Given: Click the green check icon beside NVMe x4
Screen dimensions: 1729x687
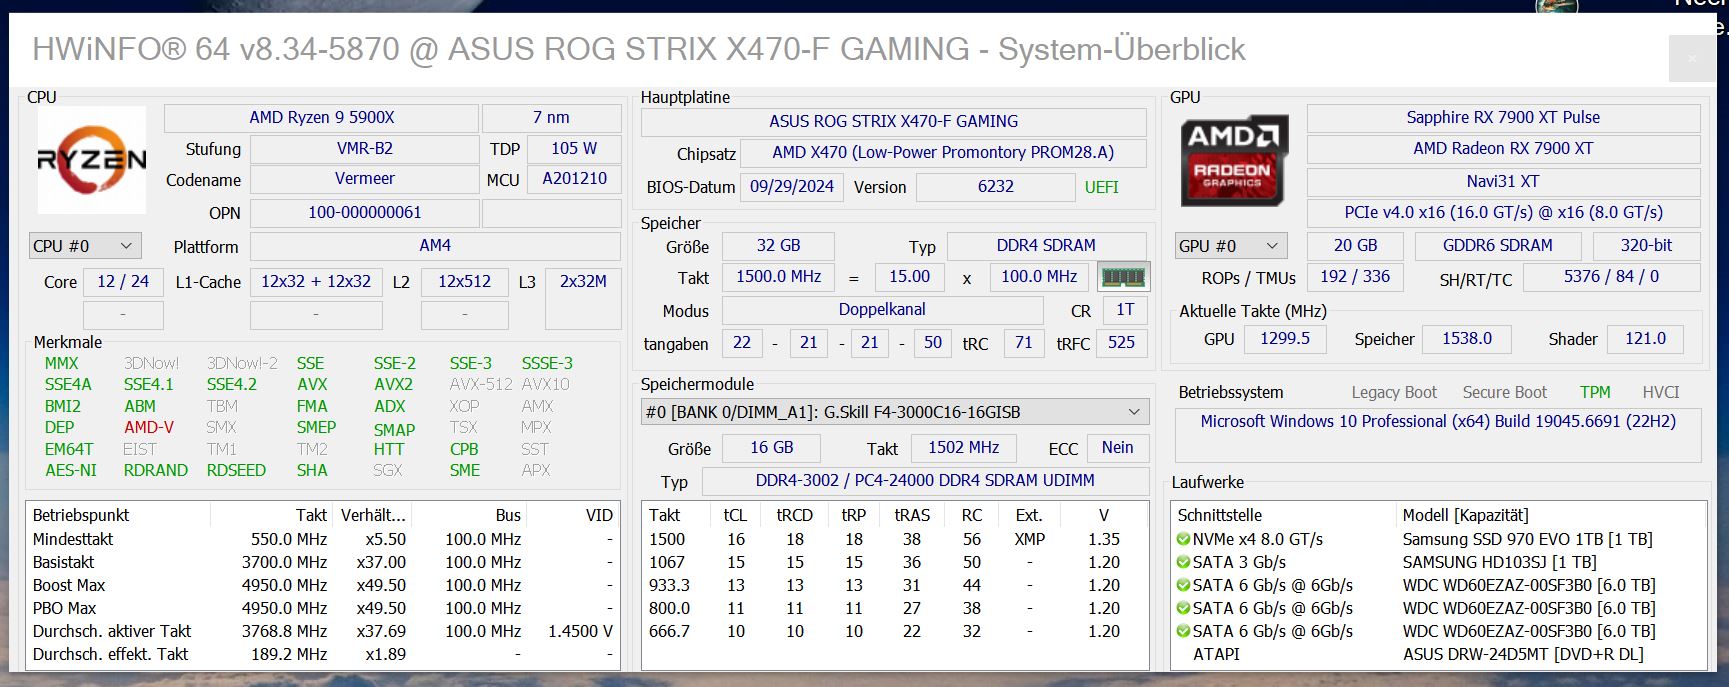Looking at the screenshot, I should (x=1184, y=539).
